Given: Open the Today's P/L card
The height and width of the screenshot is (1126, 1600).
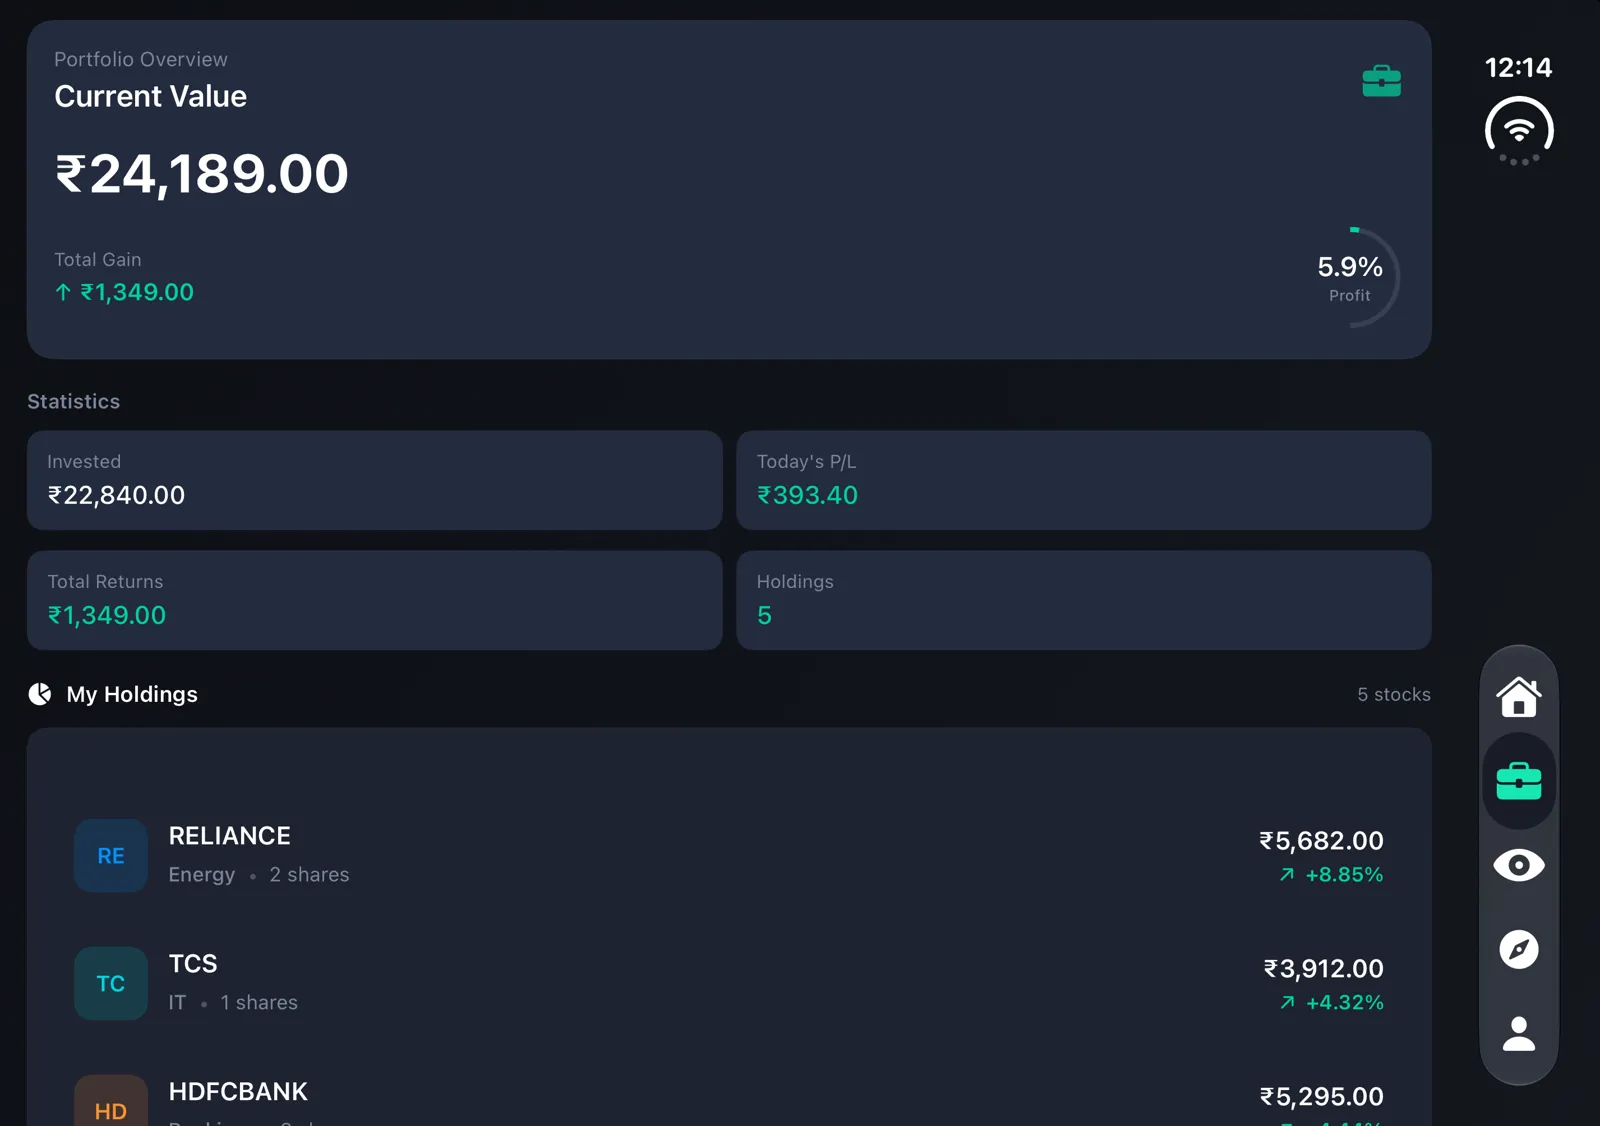Looking at the screenshot, I should coord(1083,480).
